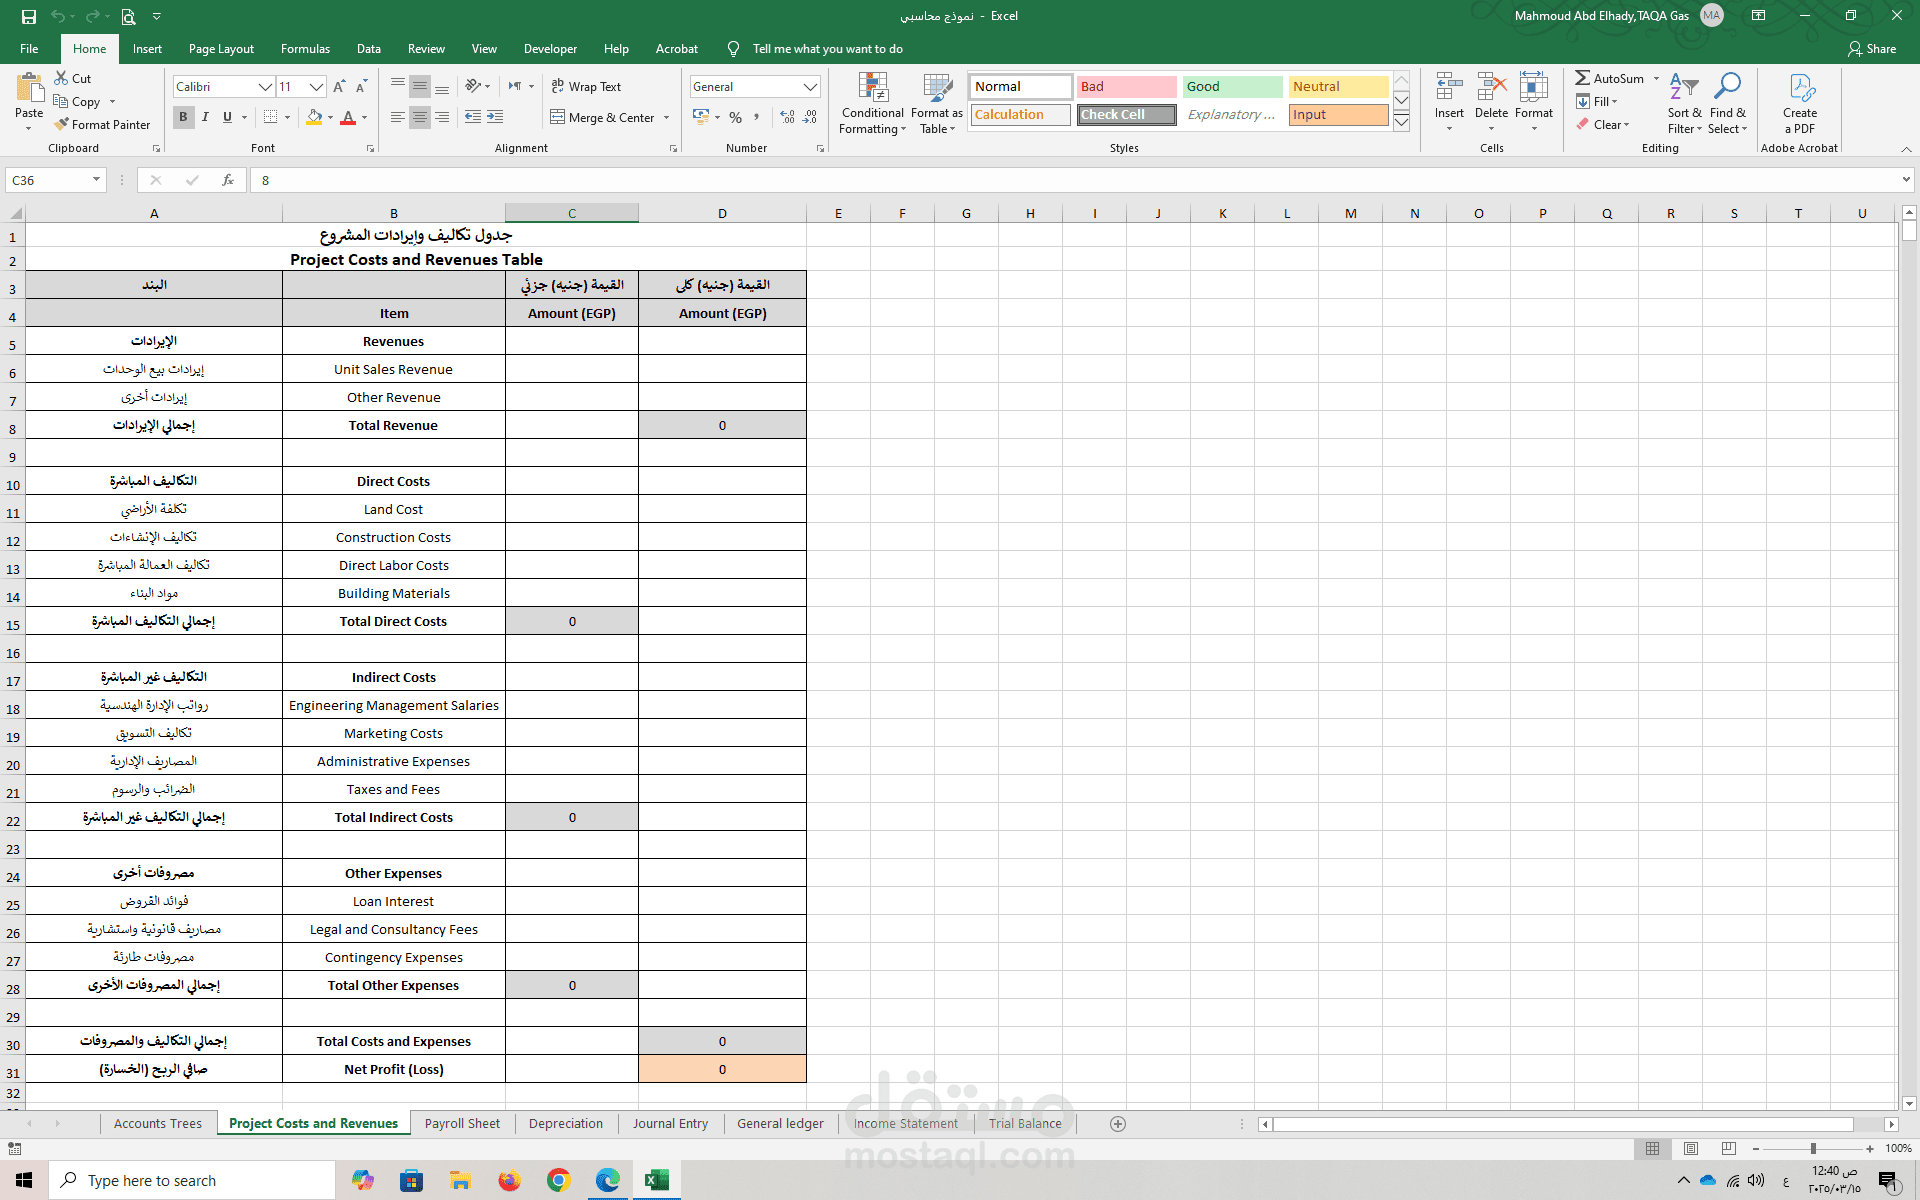The height and width of the screenshot is (1200, 1920).
Task: Switch to Payroll Sheet worksheet tab
Action: click(462, 1123)
